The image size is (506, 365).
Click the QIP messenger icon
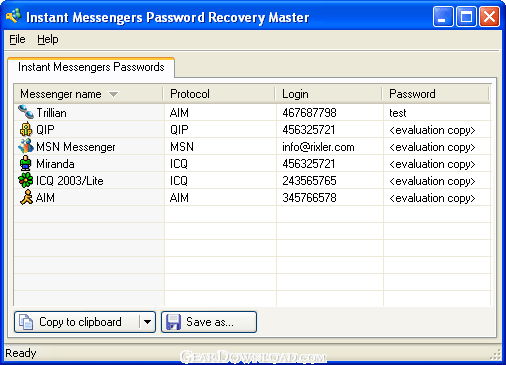point(26,129)
